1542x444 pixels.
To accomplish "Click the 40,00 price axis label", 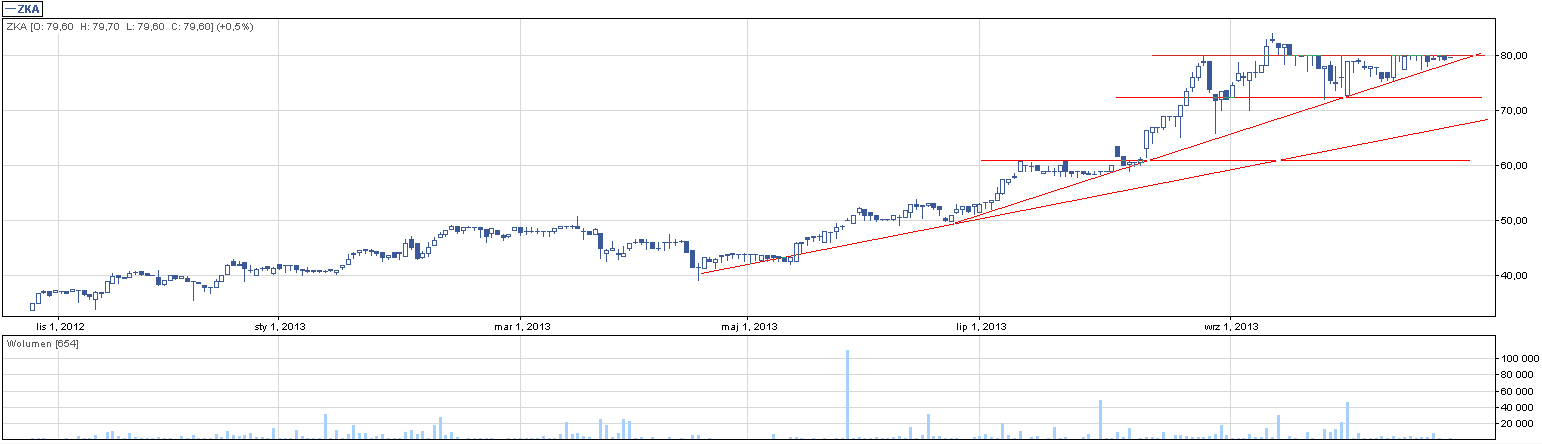I will tap(1515, 275).
